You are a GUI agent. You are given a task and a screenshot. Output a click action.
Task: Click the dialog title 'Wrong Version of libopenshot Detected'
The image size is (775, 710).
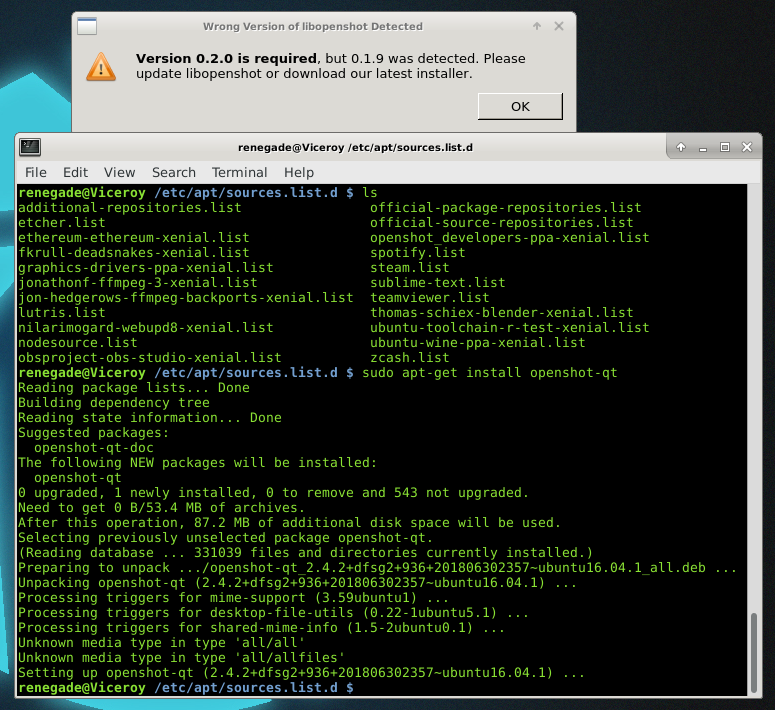pos(313,26)
